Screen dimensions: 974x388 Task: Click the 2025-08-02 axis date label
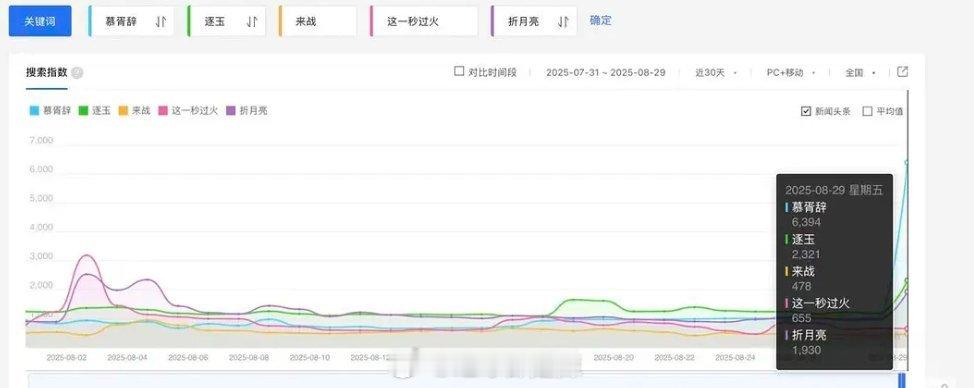pos(66,358)
